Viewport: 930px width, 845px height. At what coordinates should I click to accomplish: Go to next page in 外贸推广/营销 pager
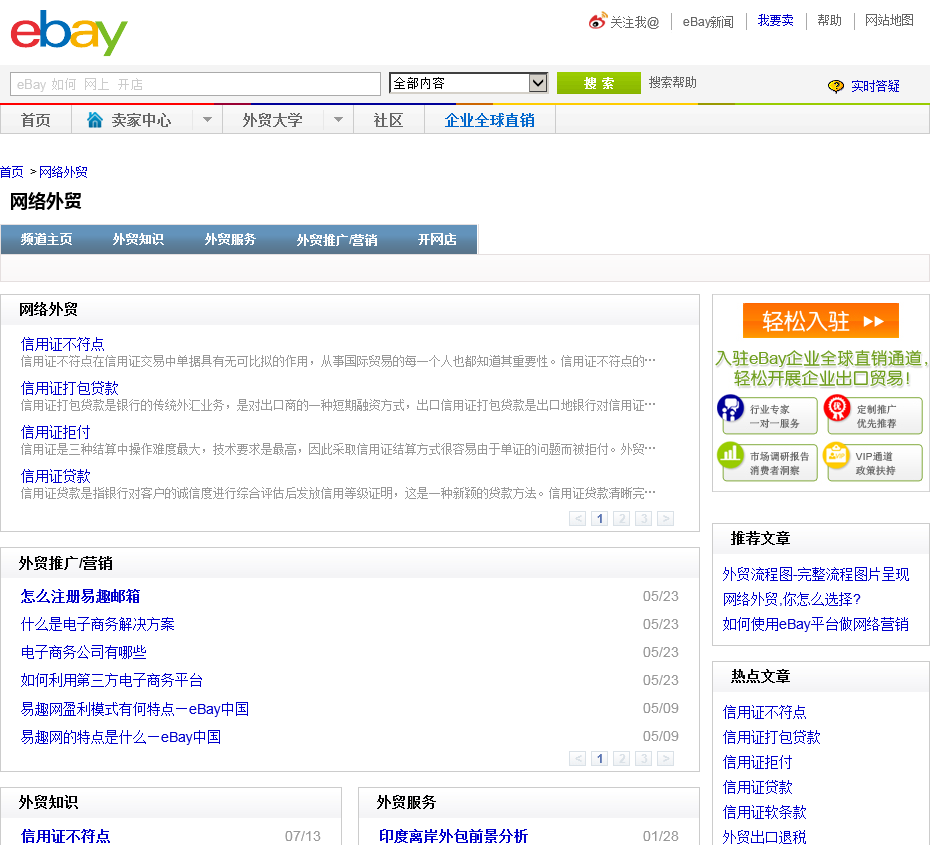coord(665,758)
